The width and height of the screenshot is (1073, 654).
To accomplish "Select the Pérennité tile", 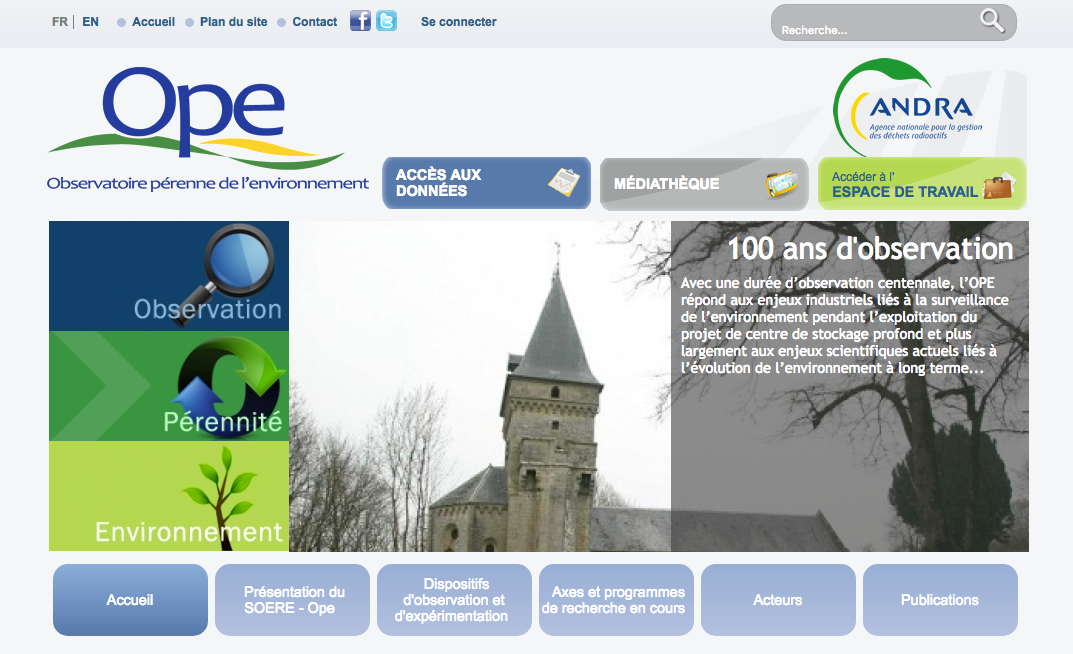I will [x=169, y=387].
